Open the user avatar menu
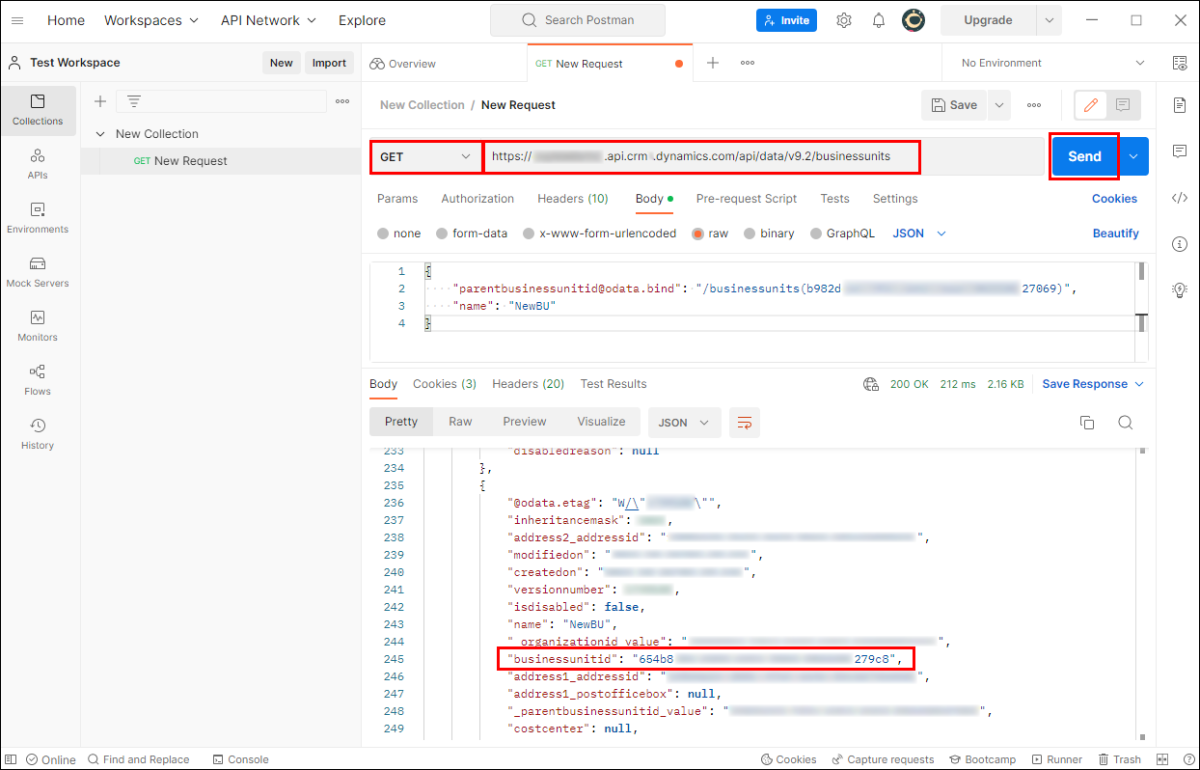This screenshot has width=1200, height=770. pyautogui.click(x=912, y=20)
